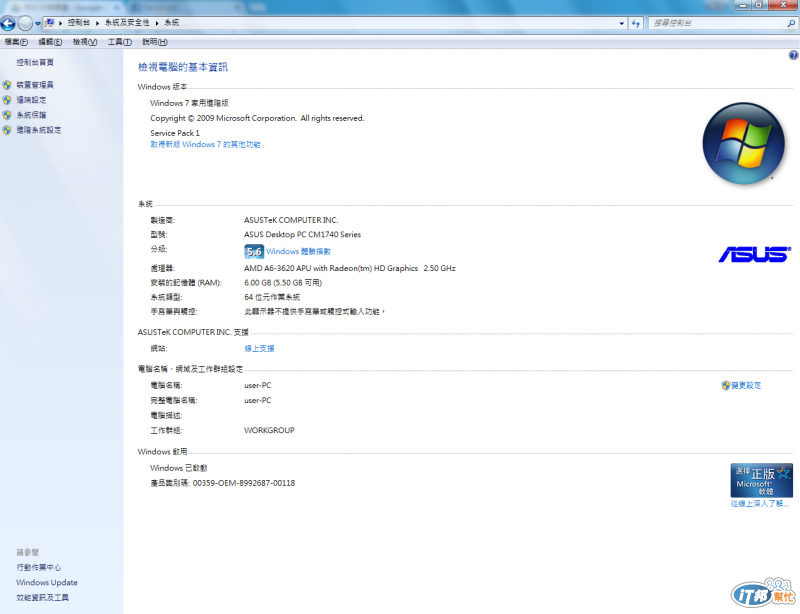Minimize the window
This screenshot has height=614, width=800.
tap(742, 5)
